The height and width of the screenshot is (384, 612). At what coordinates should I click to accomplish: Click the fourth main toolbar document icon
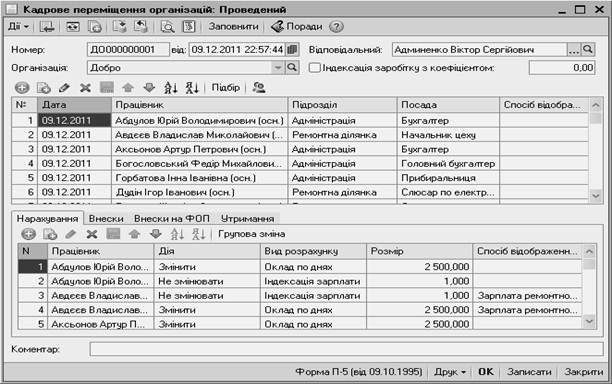pos(119,27)
